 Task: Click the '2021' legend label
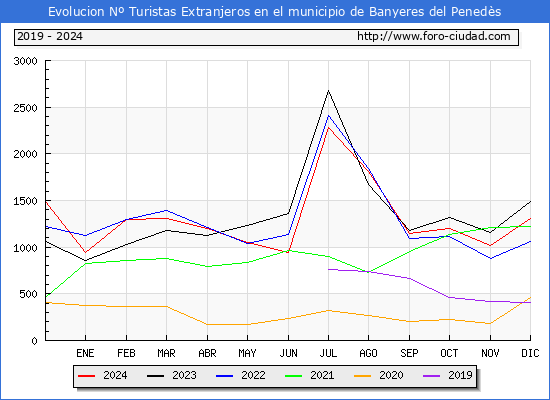coord(322,375)
